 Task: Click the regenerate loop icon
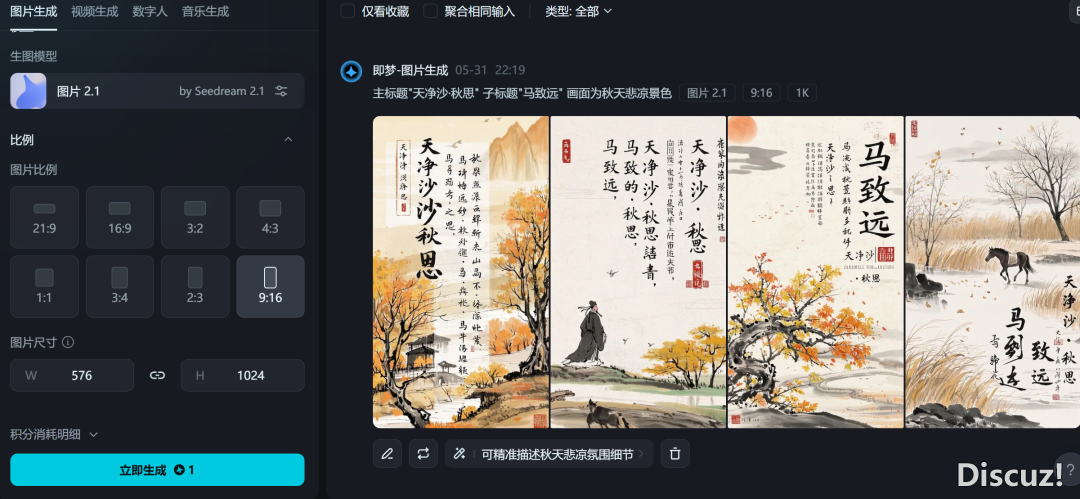tap(423, 454)
